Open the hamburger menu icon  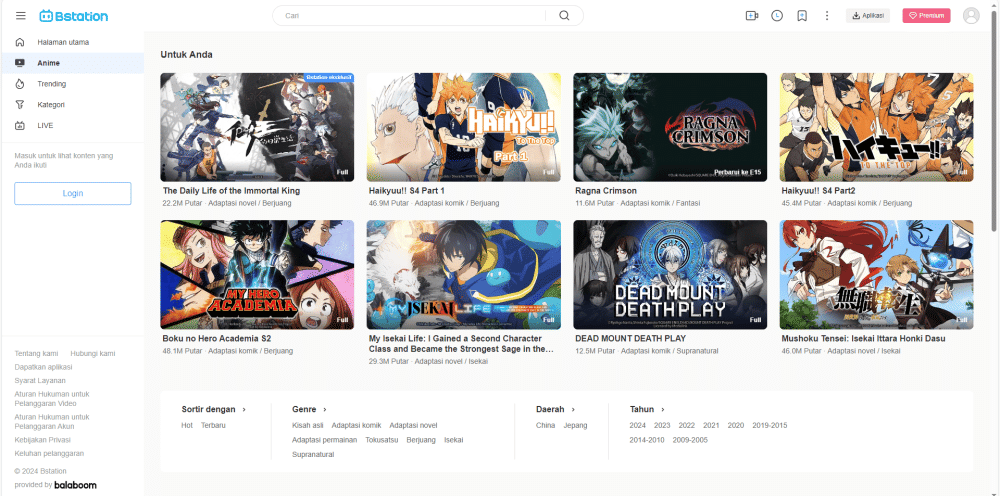(x=20, y=16)
